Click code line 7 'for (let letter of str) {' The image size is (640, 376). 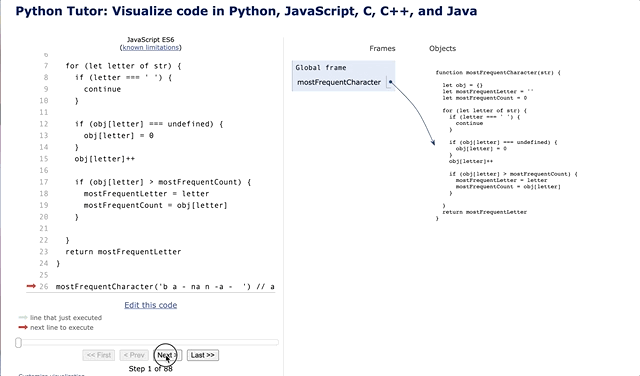pyautogui.click(x=123, y=66)
